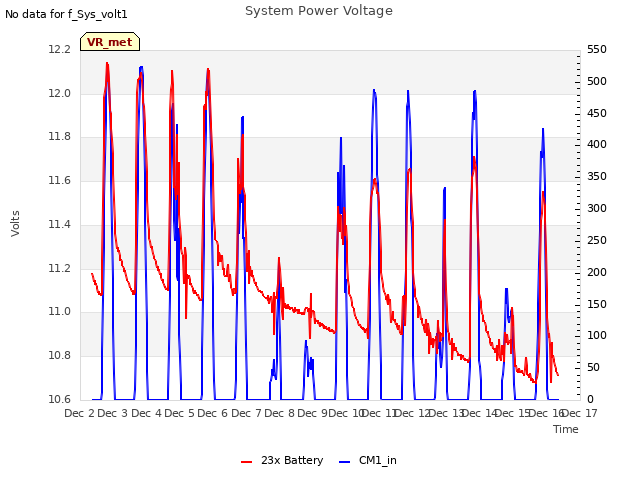Click the 500 right axis value
This screenshot has width=640, height=480.
pos(597,81)
